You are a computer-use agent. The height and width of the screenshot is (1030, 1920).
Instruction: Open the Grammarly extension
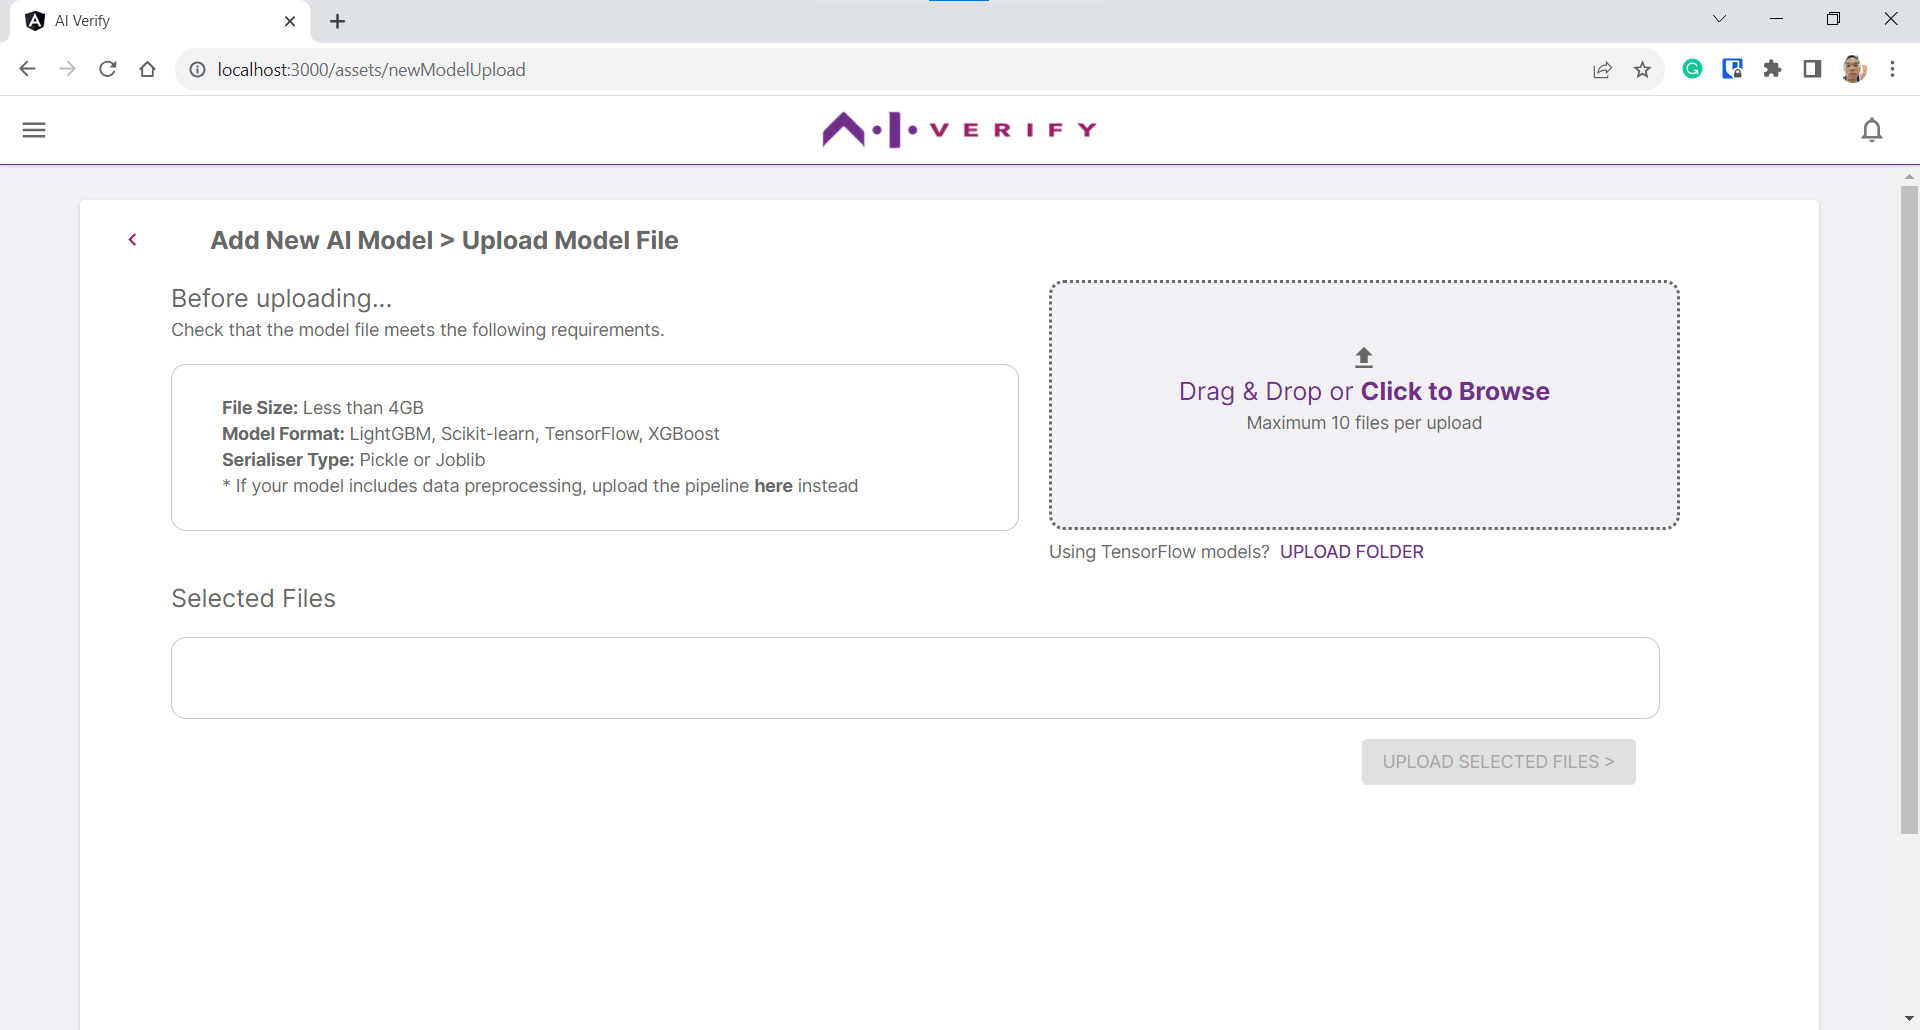pyautogui.click(x=1692, y=69)
